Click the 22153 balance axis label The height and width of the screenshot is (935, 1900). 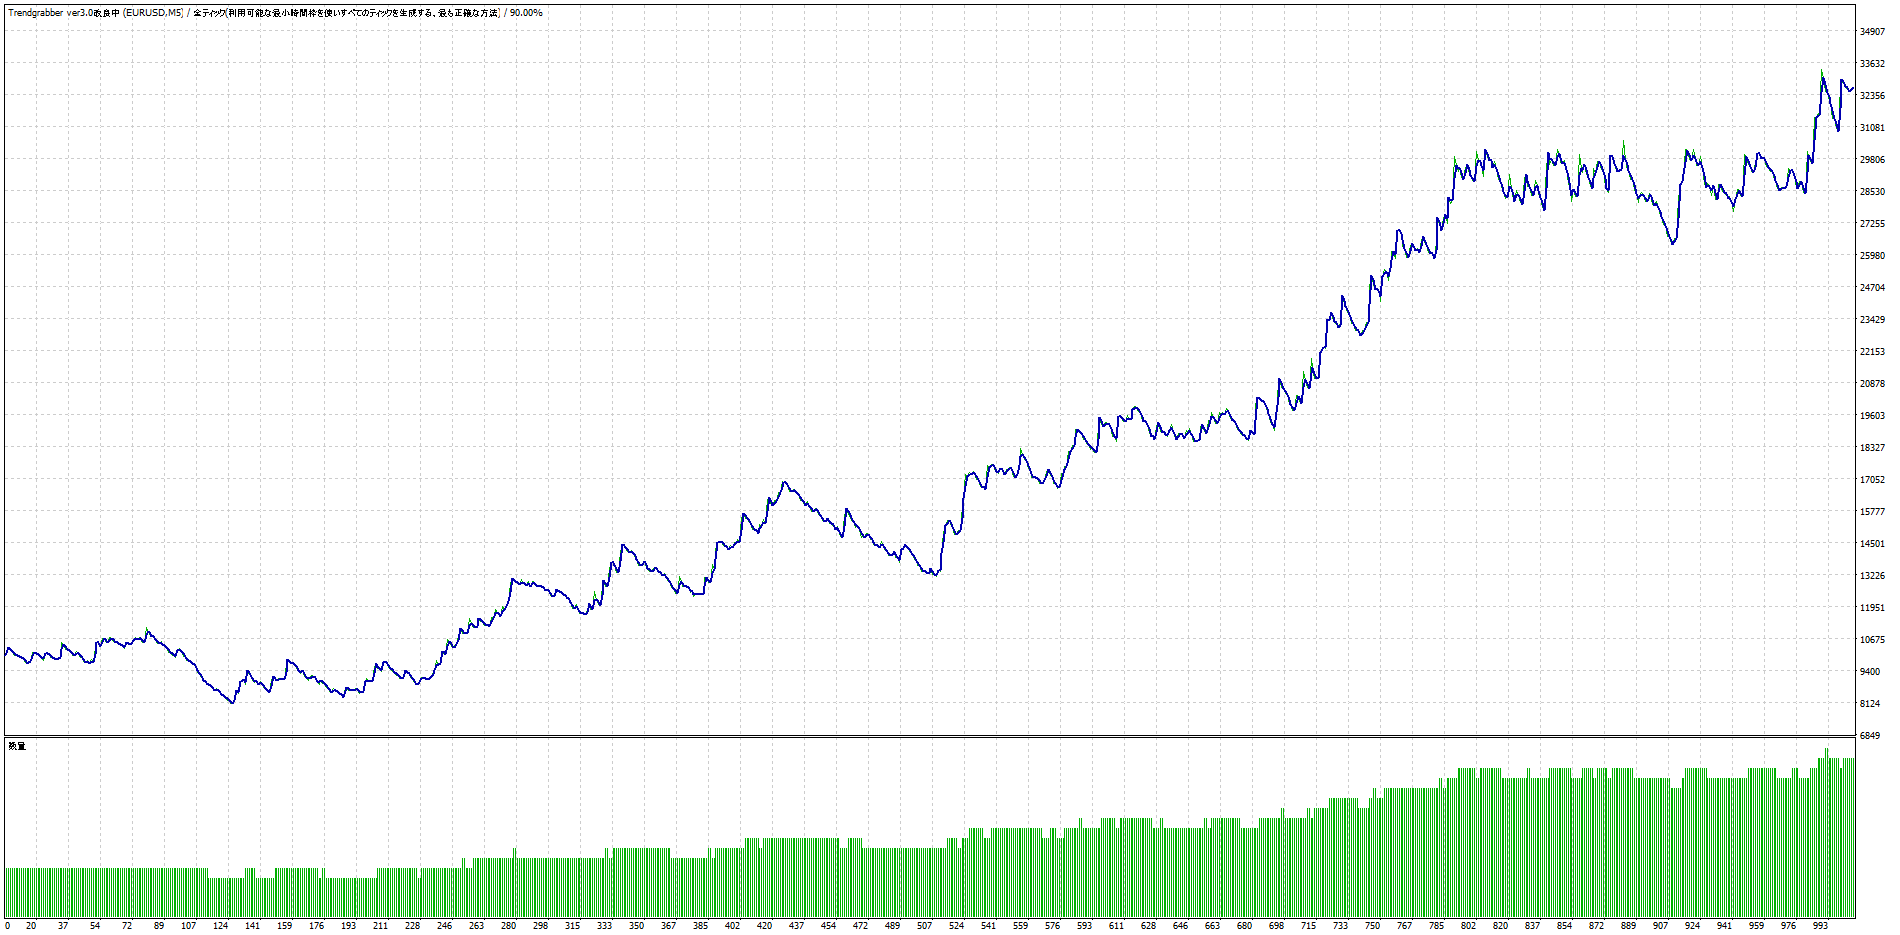(x=1872, y=352)
